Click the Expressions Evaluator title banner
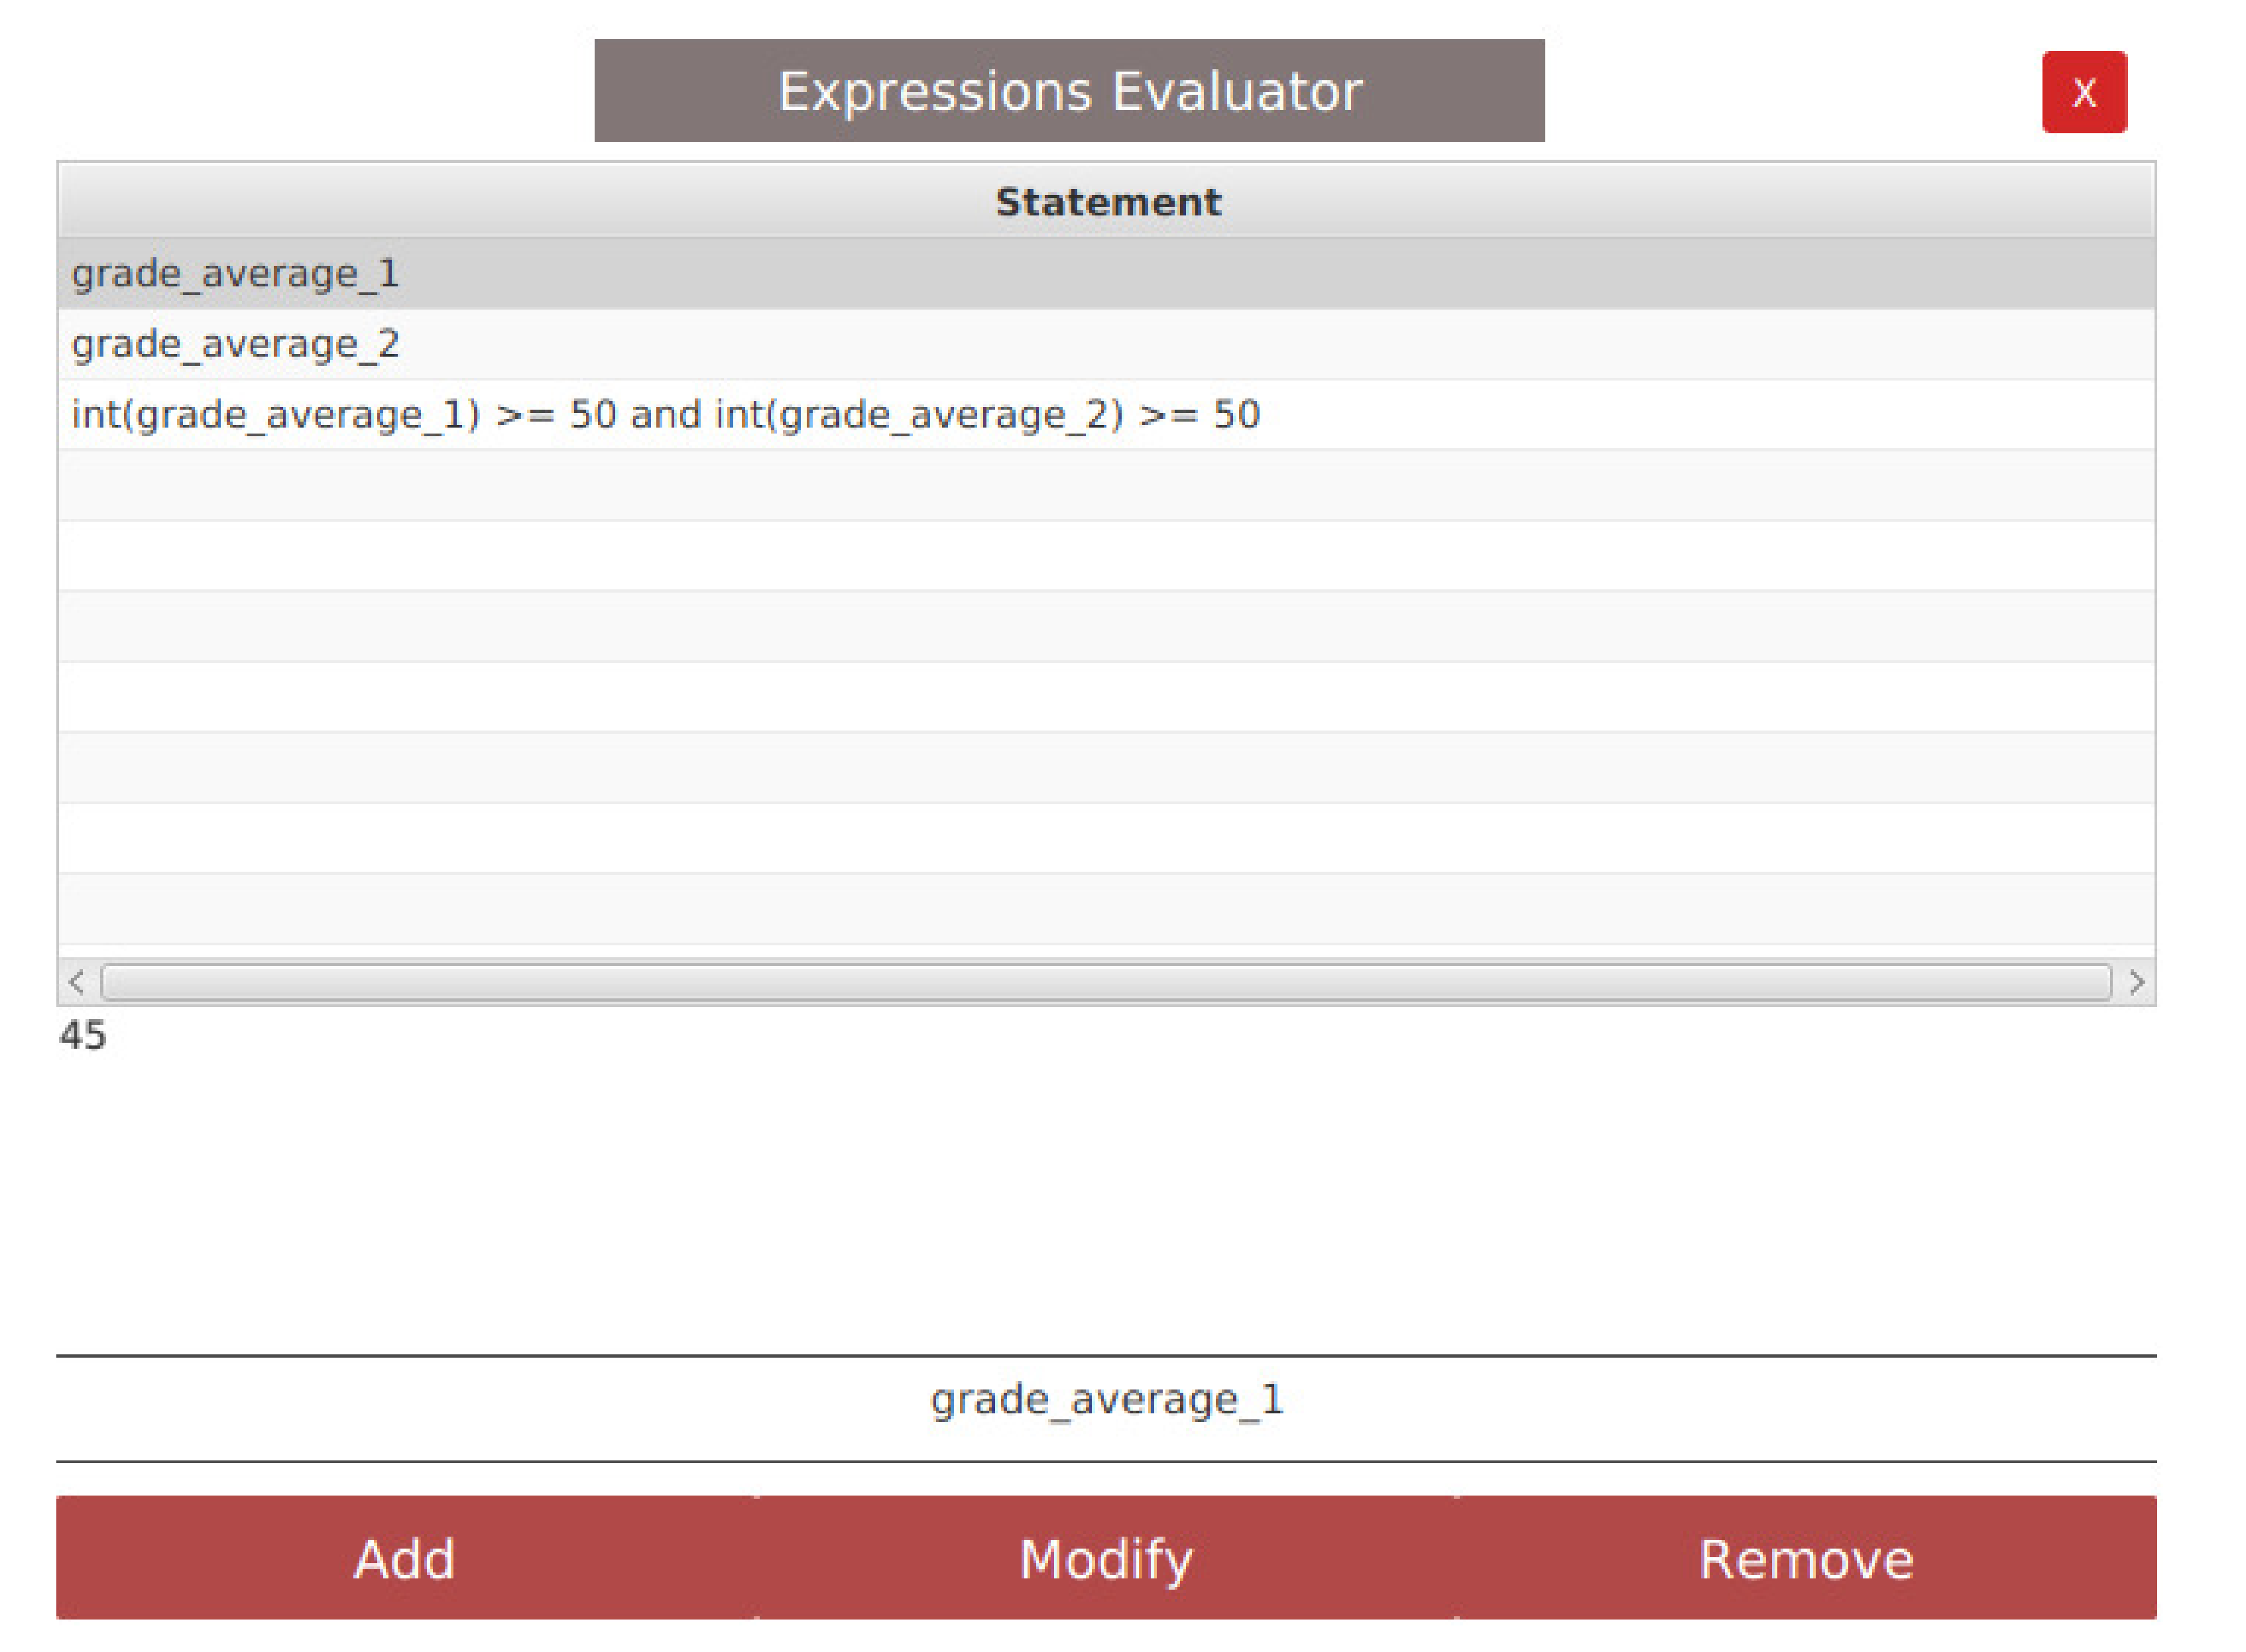2246x1652 pixels. [x=1069, y=91]
